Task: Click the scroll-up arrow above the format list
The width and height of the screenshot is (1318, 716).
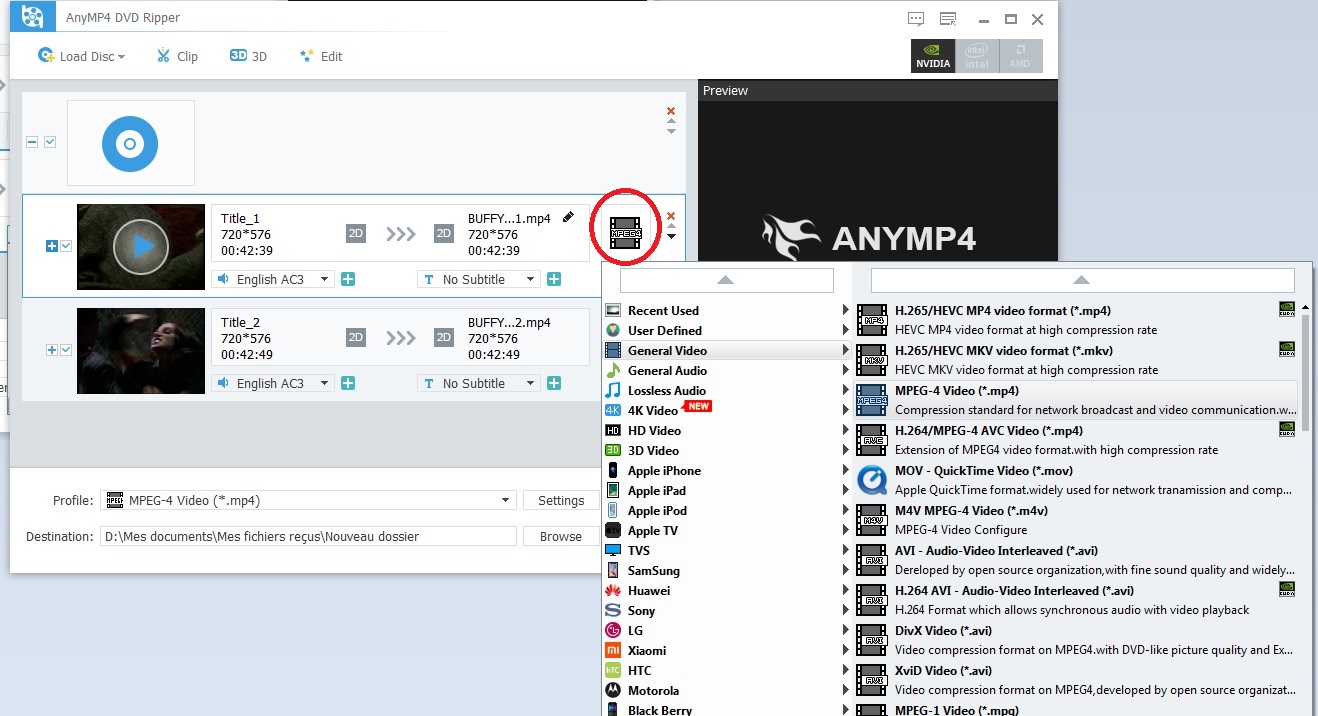Action: tap(1083, 280)
